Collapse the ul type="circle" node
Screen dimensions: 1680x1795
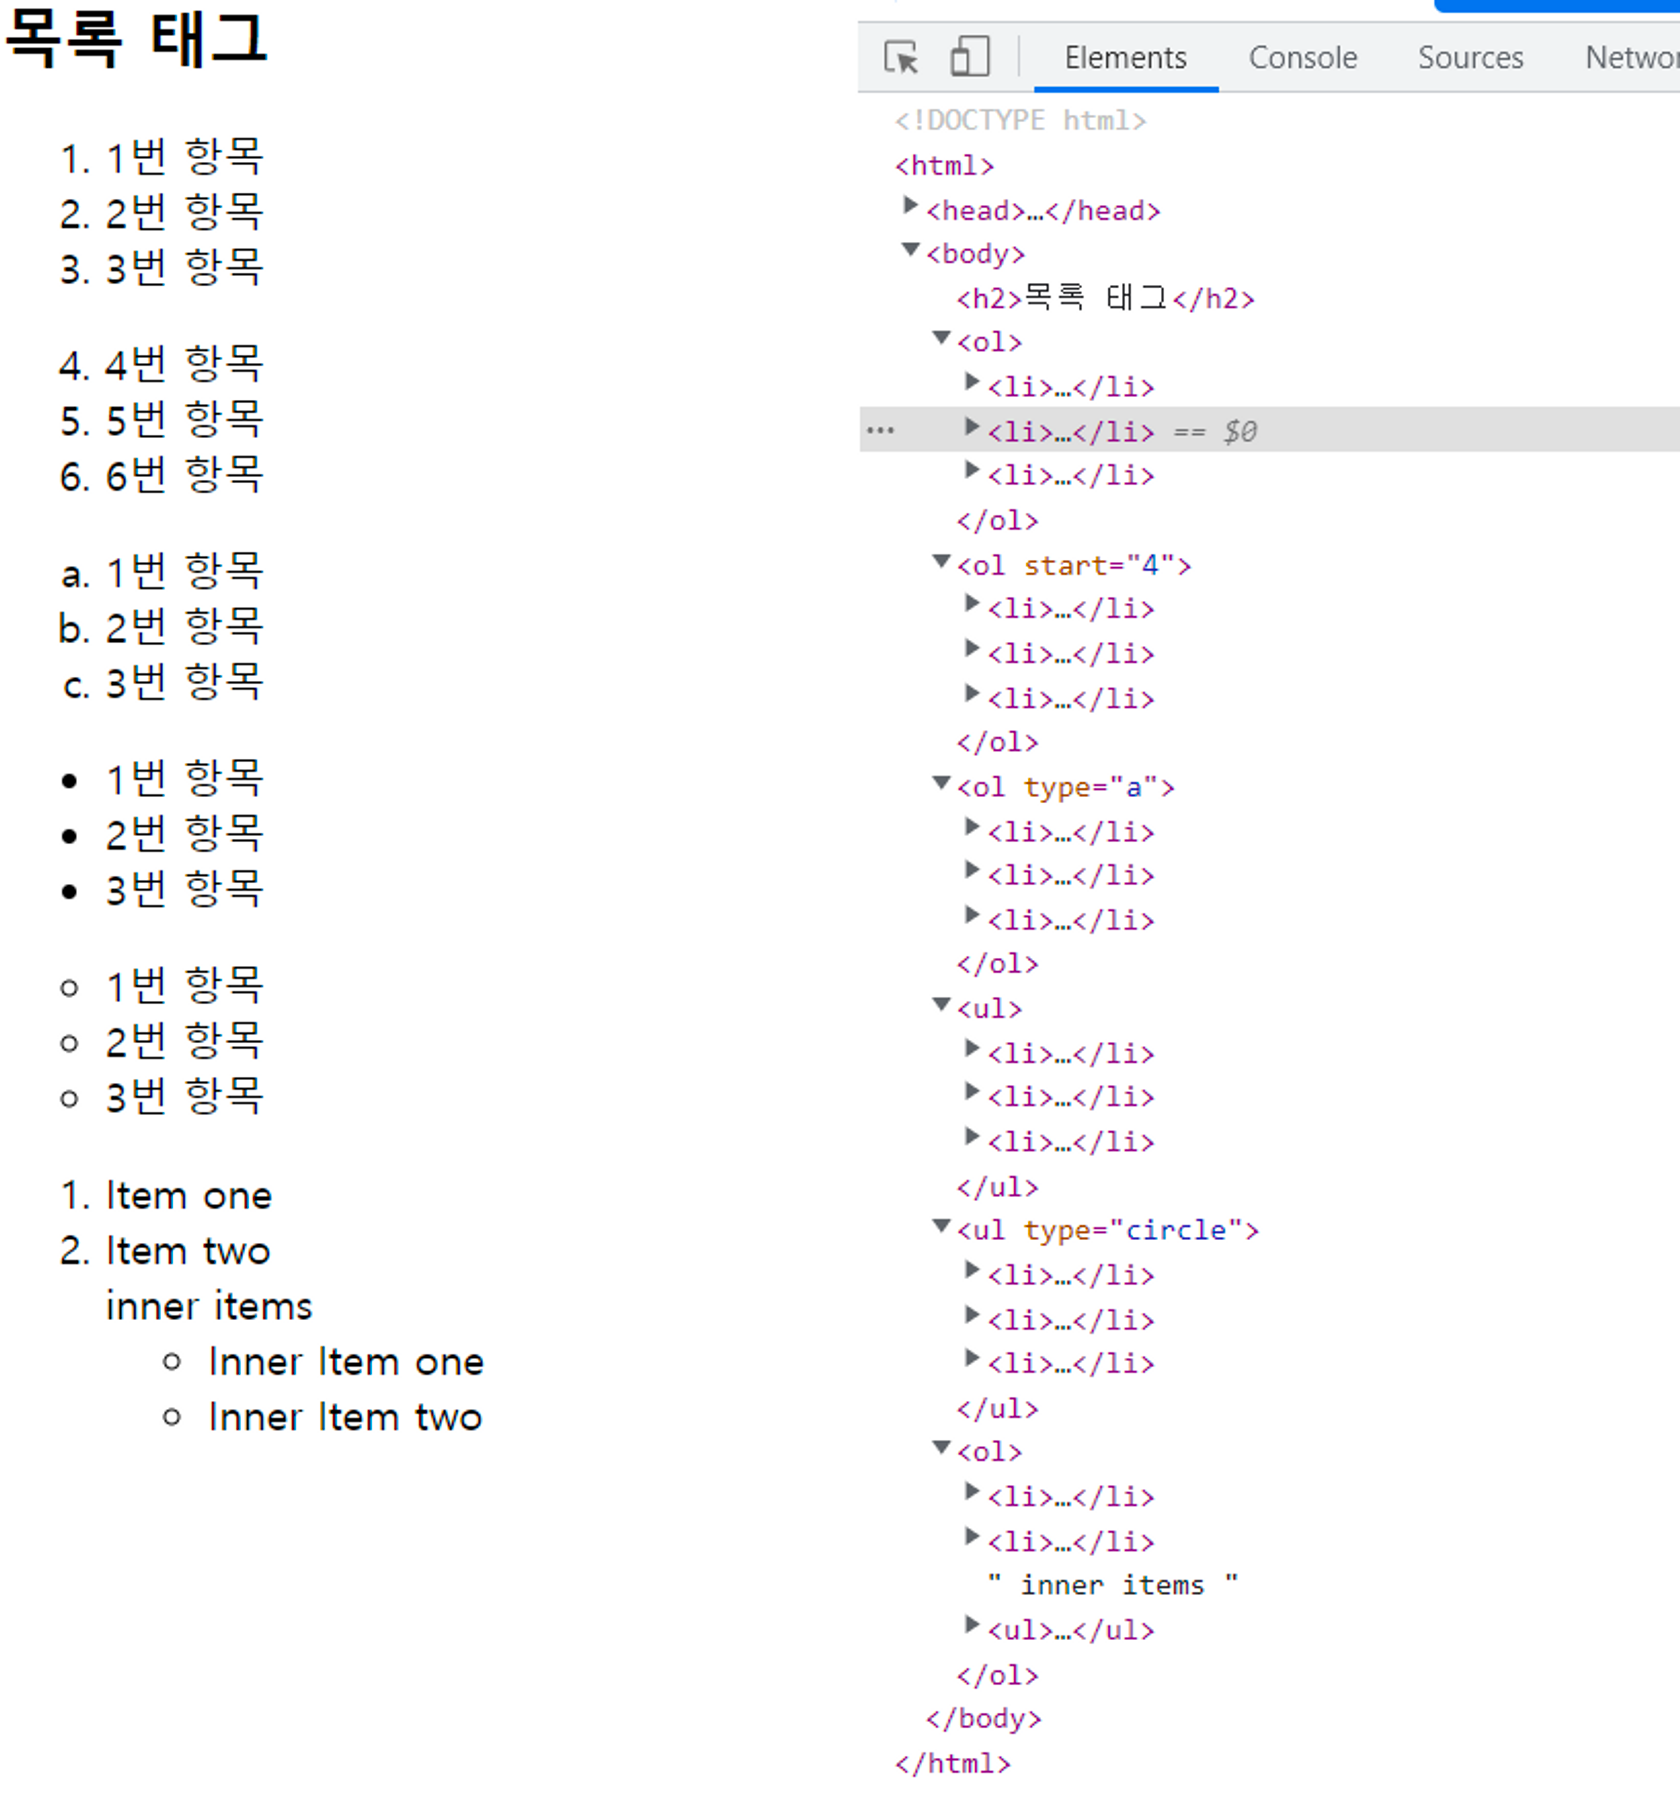click(941, 1226)
